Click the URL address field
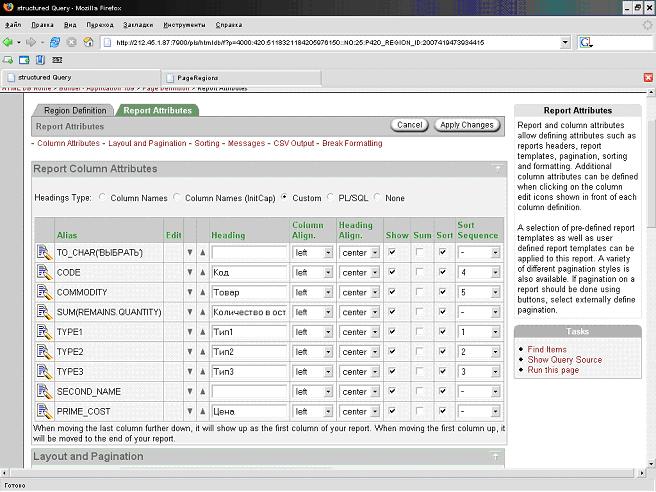656x492 pixels. tap(331, 42)
